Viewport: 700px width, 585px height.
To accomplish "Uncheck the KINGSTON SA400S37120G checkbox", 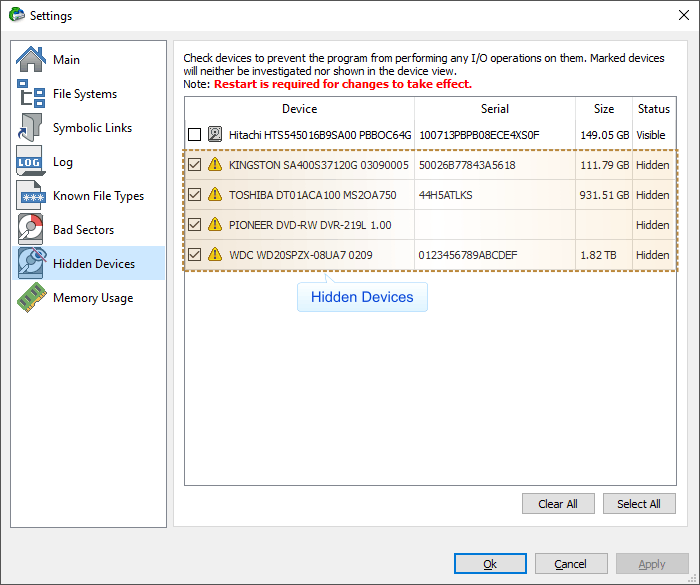I will [x=194, y=165].
